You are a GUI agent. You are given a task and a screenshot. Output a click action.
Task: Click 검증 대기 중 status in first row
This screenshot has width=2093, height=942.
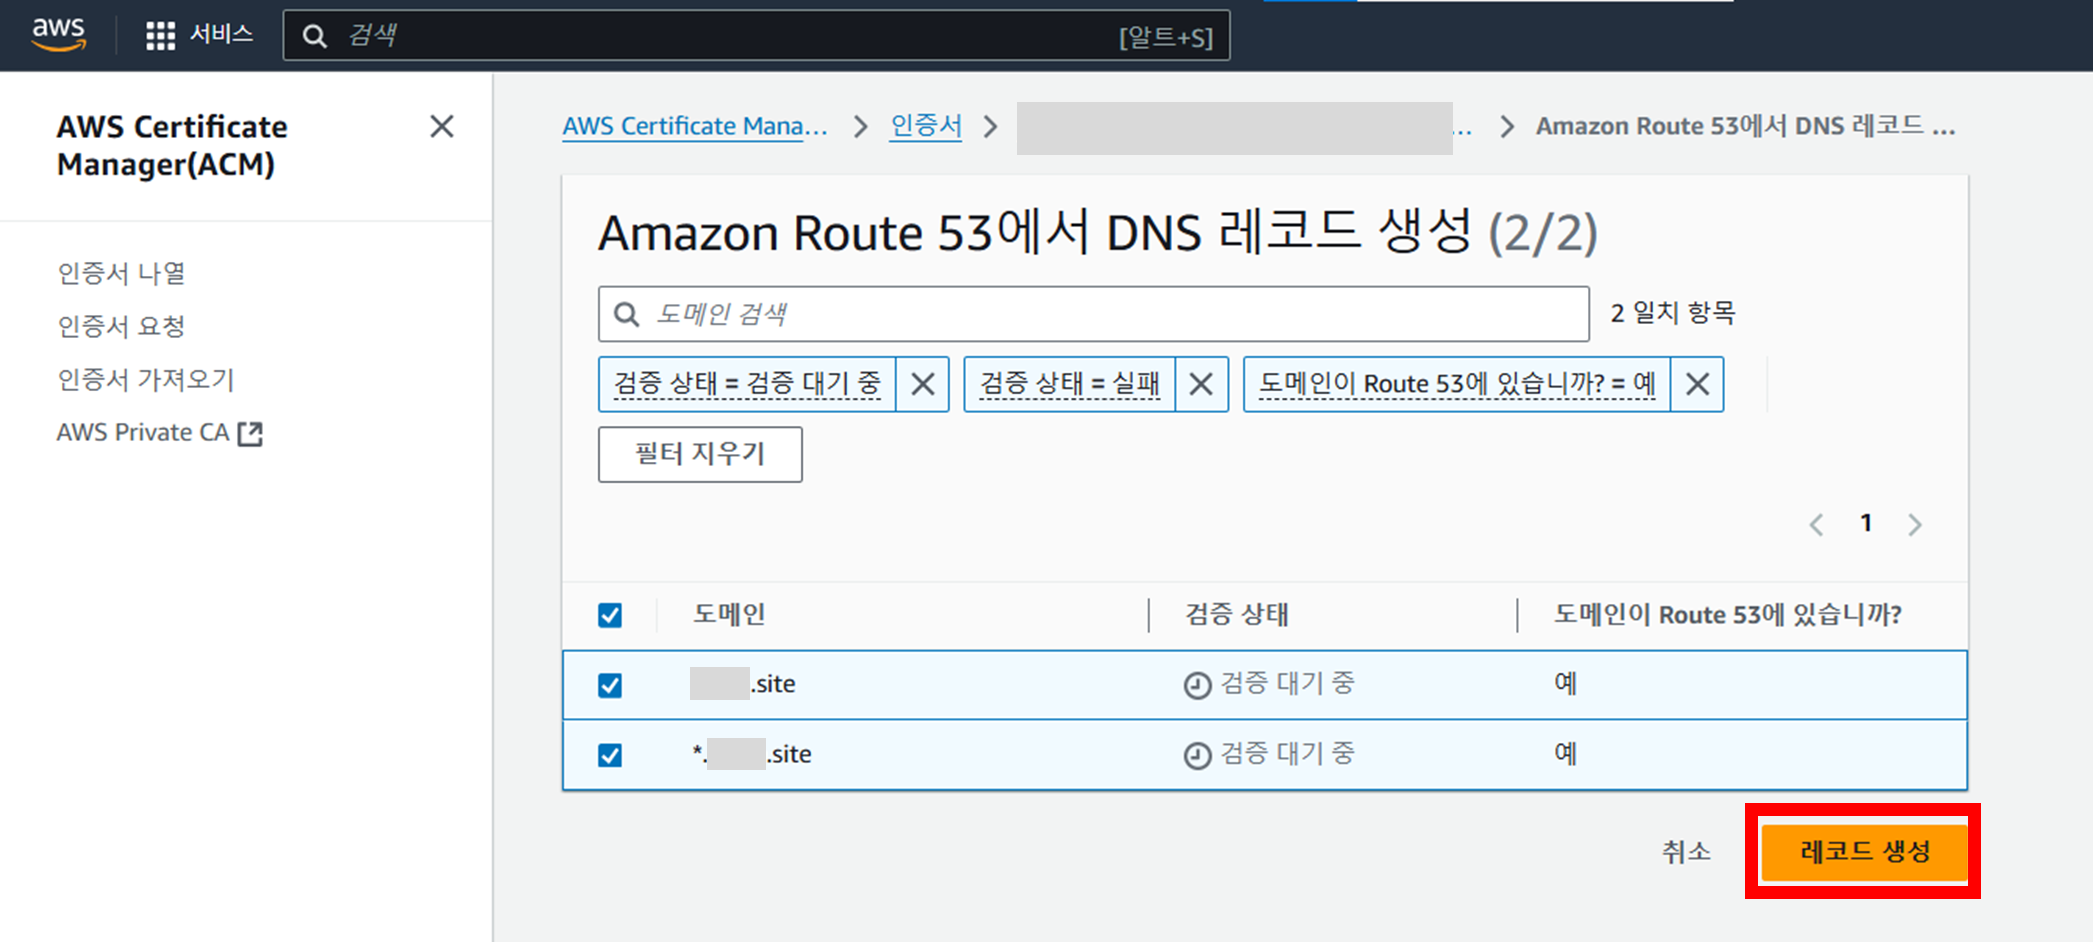pos(1288,683)
